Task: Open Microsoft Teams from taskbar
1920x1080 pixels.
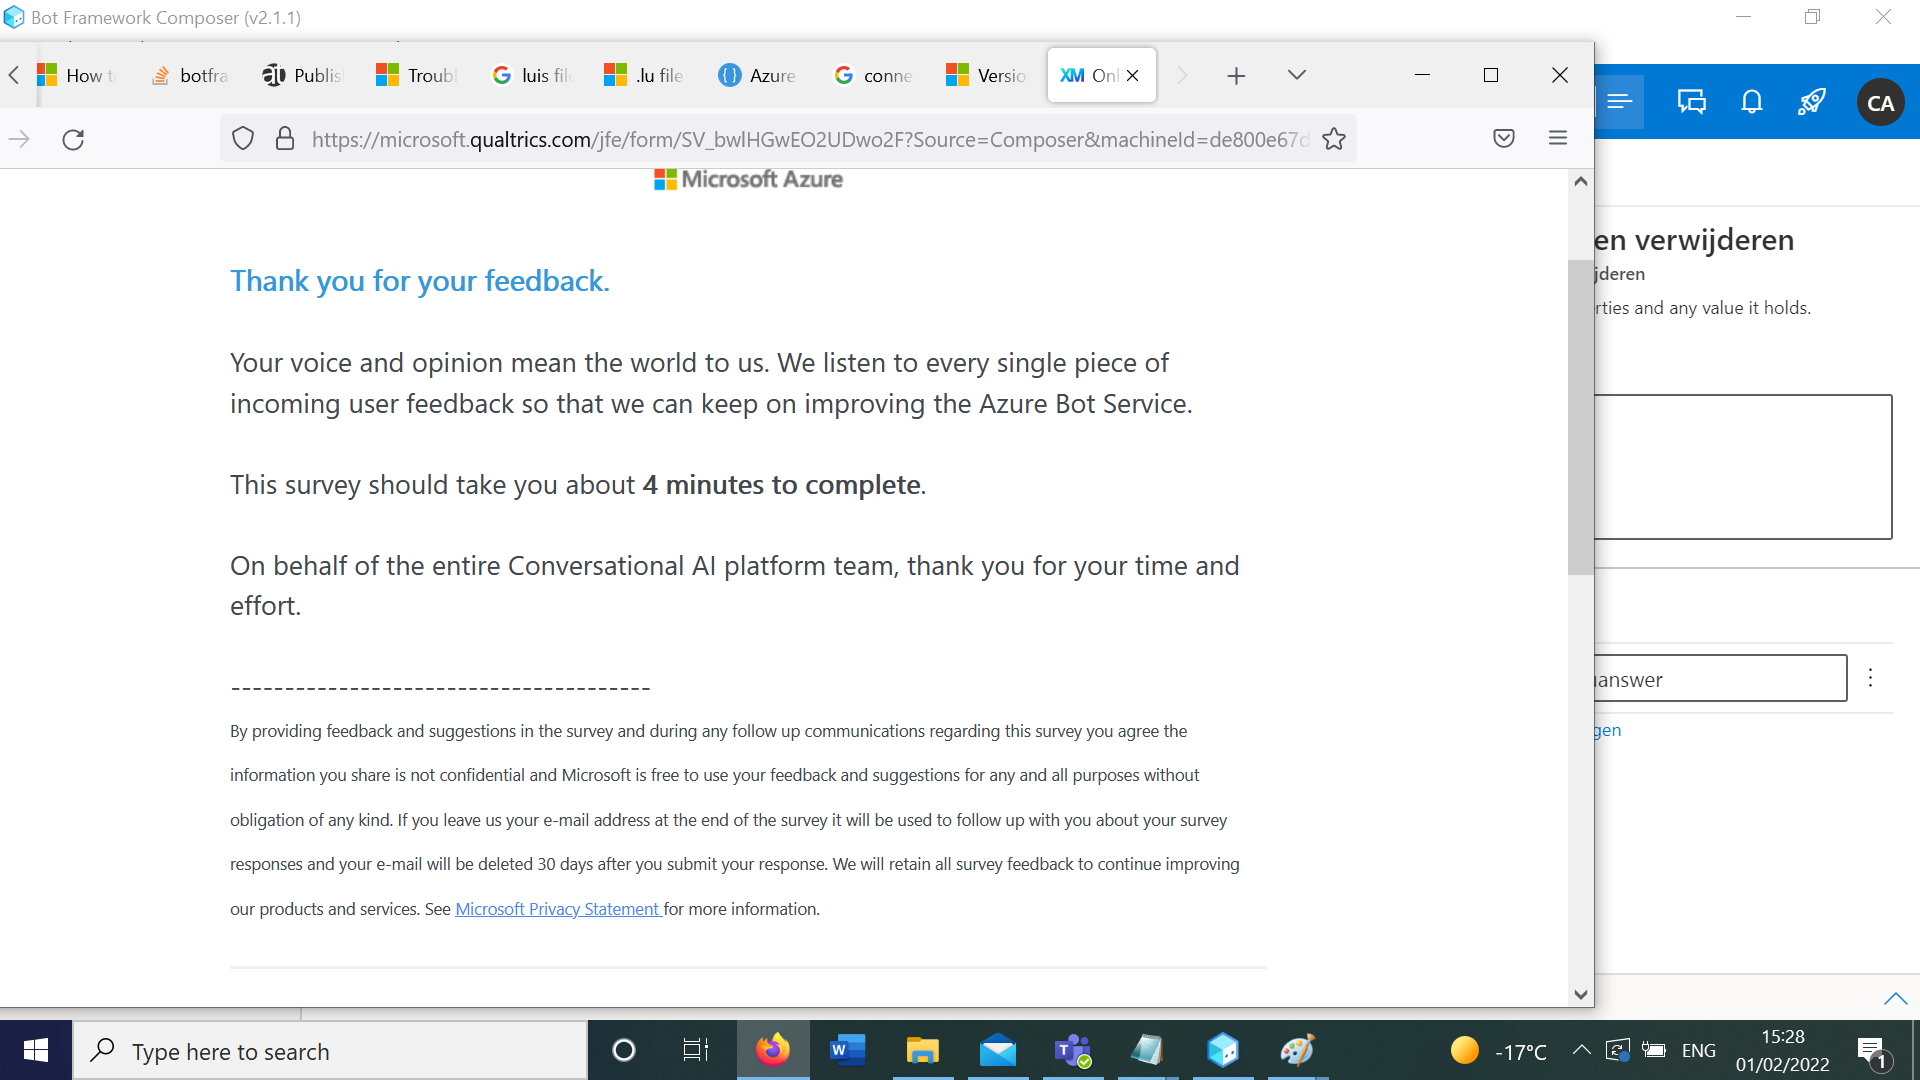Action: (1073, 1050)
